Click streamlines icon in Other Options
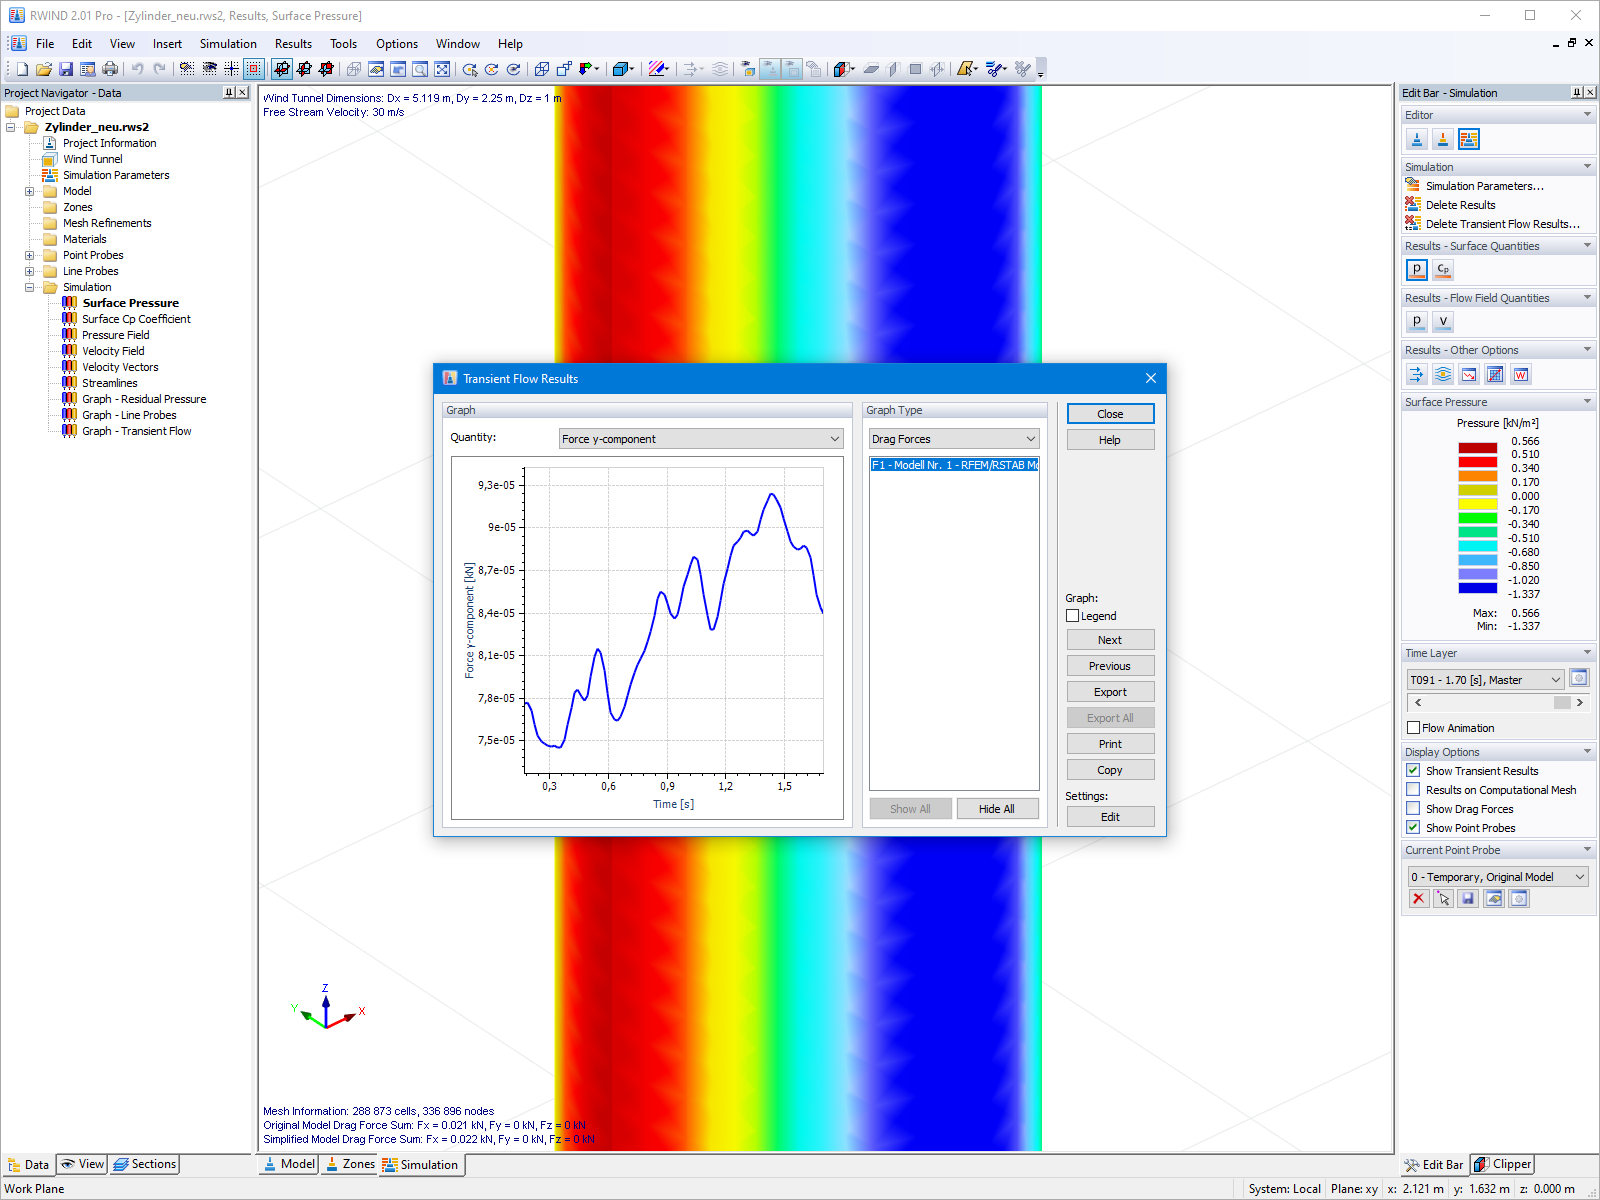This screenshot has width=1600, height=1200. 1443,374
